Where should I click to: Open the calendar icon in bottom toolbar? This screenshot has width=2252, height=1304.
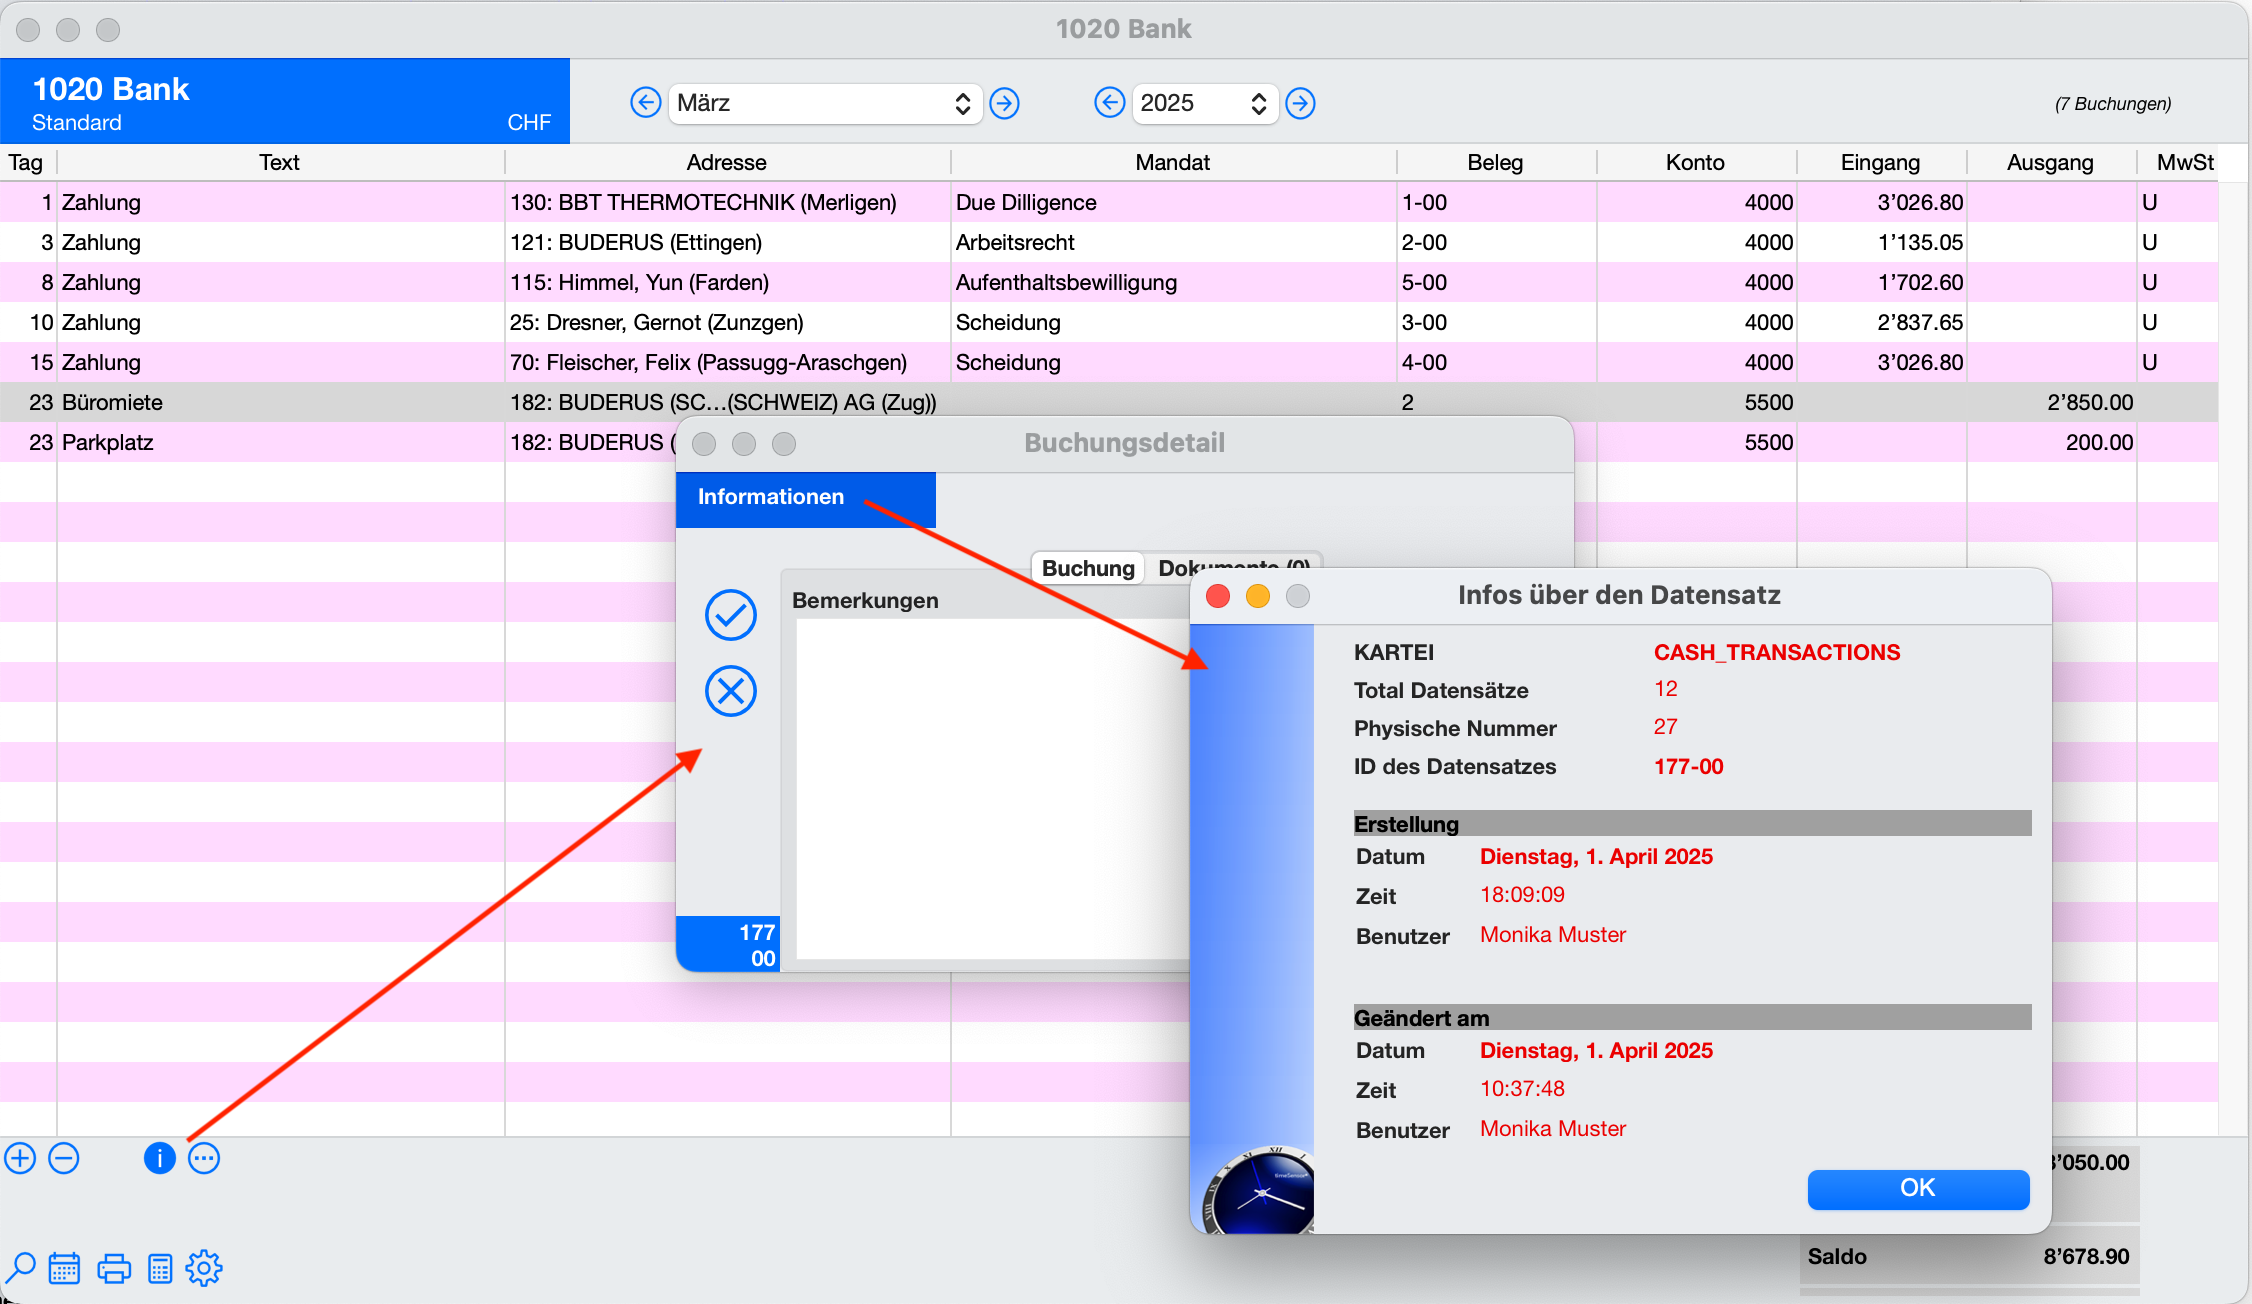64,1268
